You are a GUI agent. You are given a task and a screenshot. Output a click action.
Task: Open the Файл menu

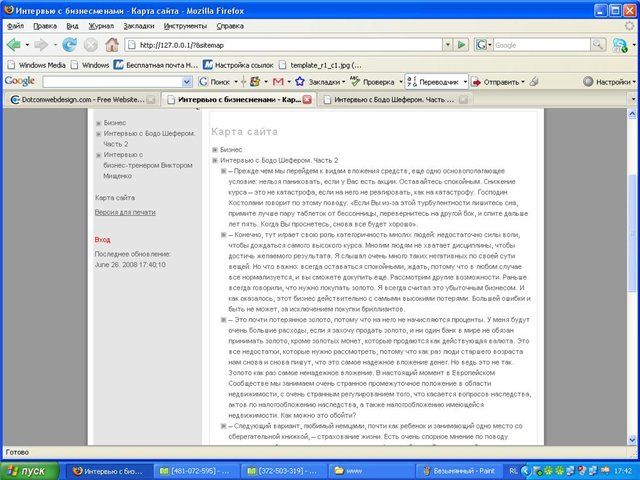tap(16, 26)
